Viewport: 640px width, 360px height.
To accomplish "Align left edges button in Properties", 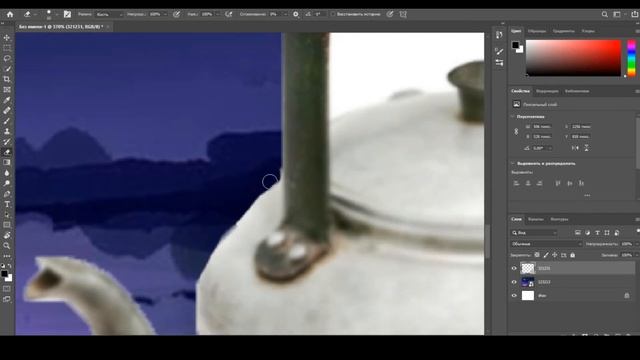I will [x=516, y=184].
